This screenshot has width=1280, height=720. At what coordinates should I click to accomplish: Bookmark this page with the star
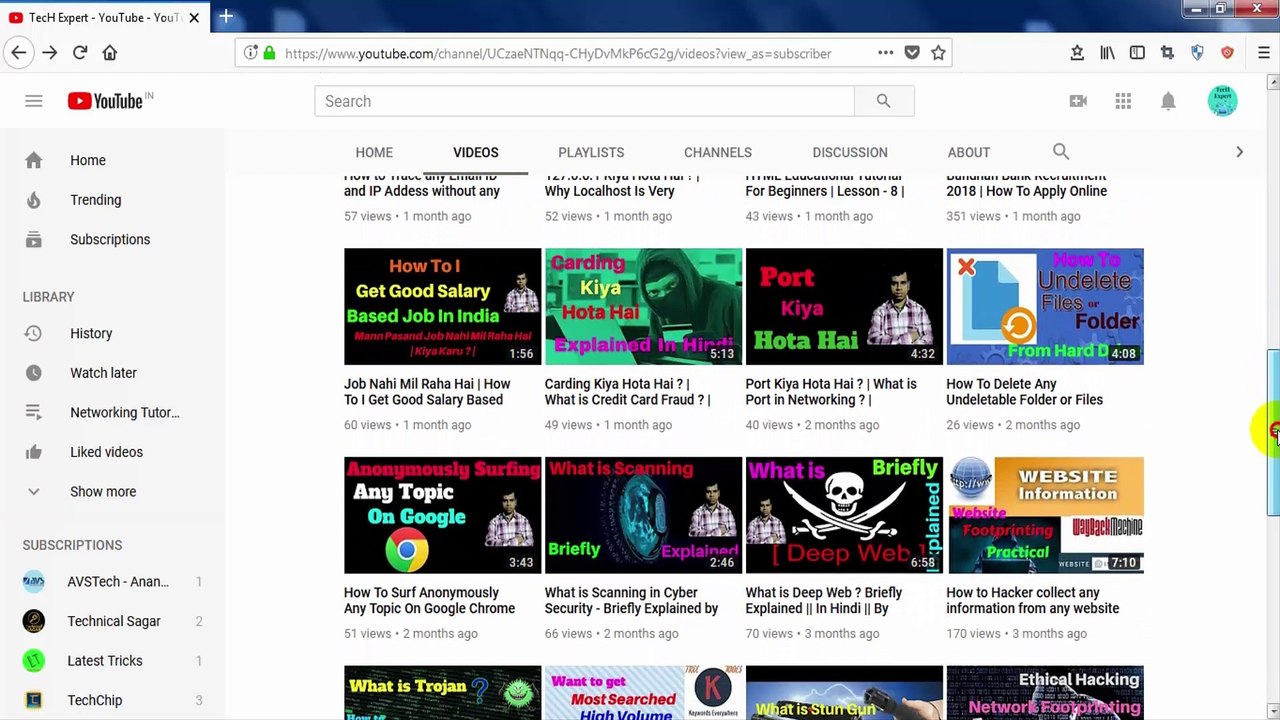pos(938,53)
